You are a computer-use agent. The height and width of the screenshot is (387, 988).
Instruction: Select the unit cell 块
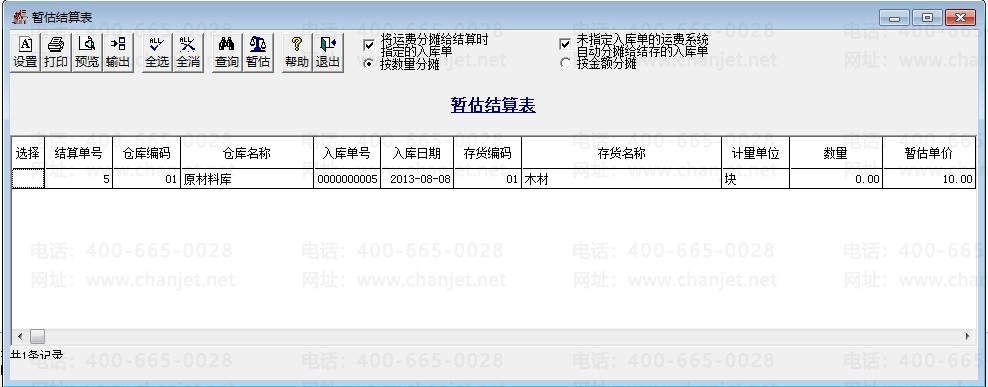[x=756, y=179]
